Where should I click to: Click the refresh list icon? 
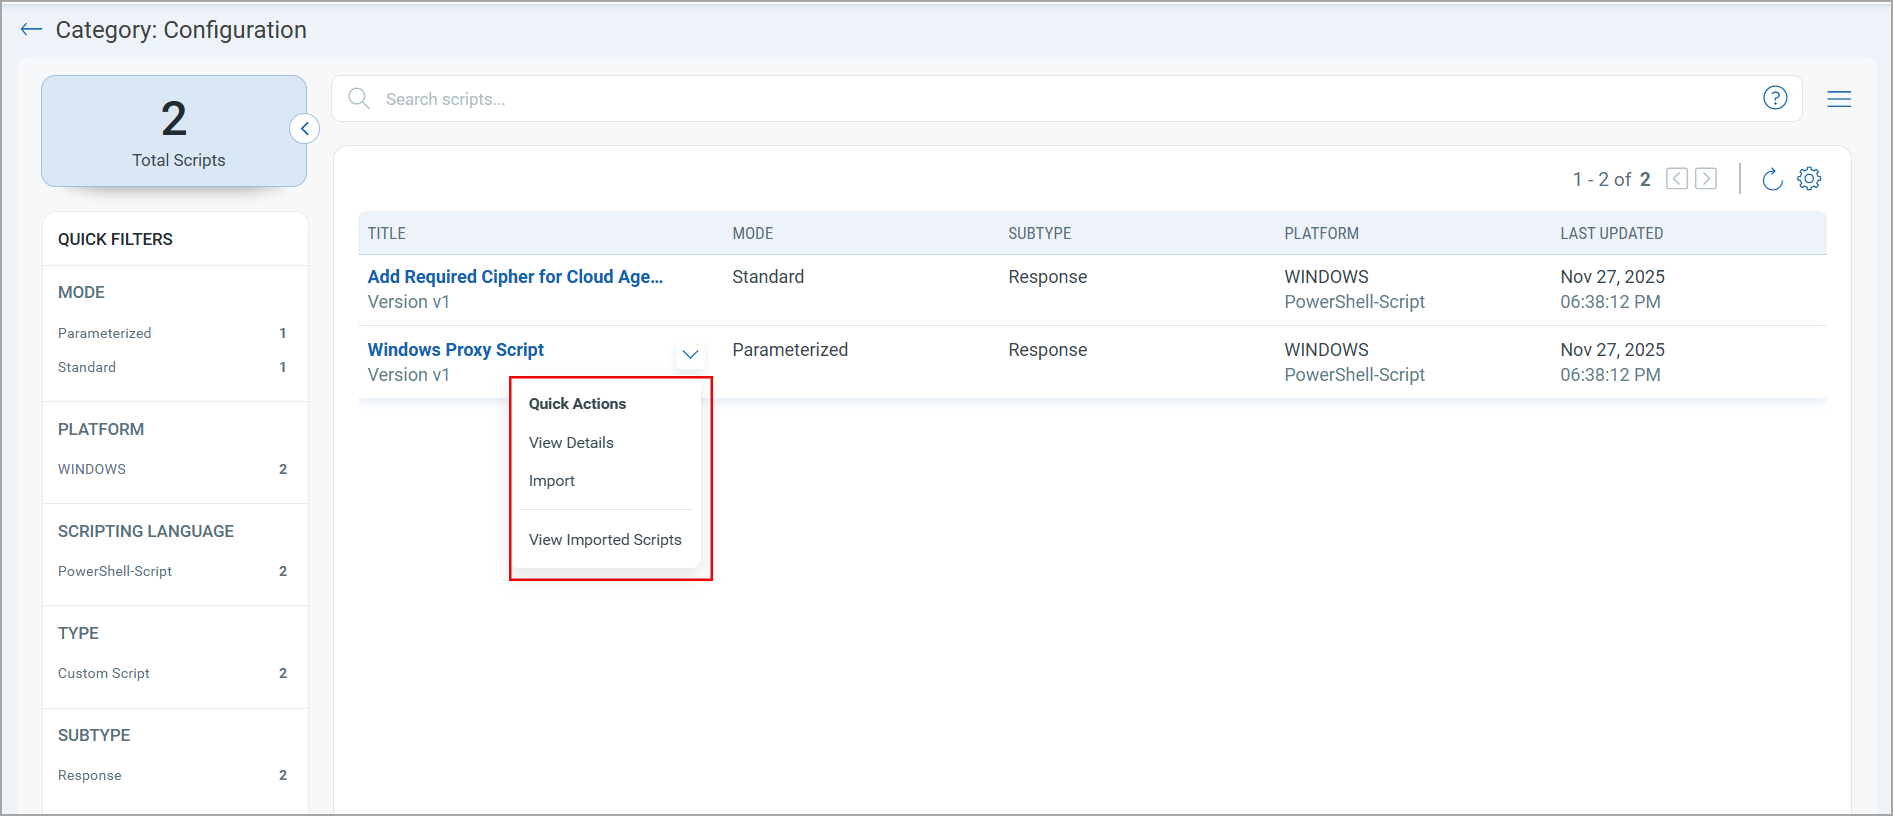[1772, 179]
